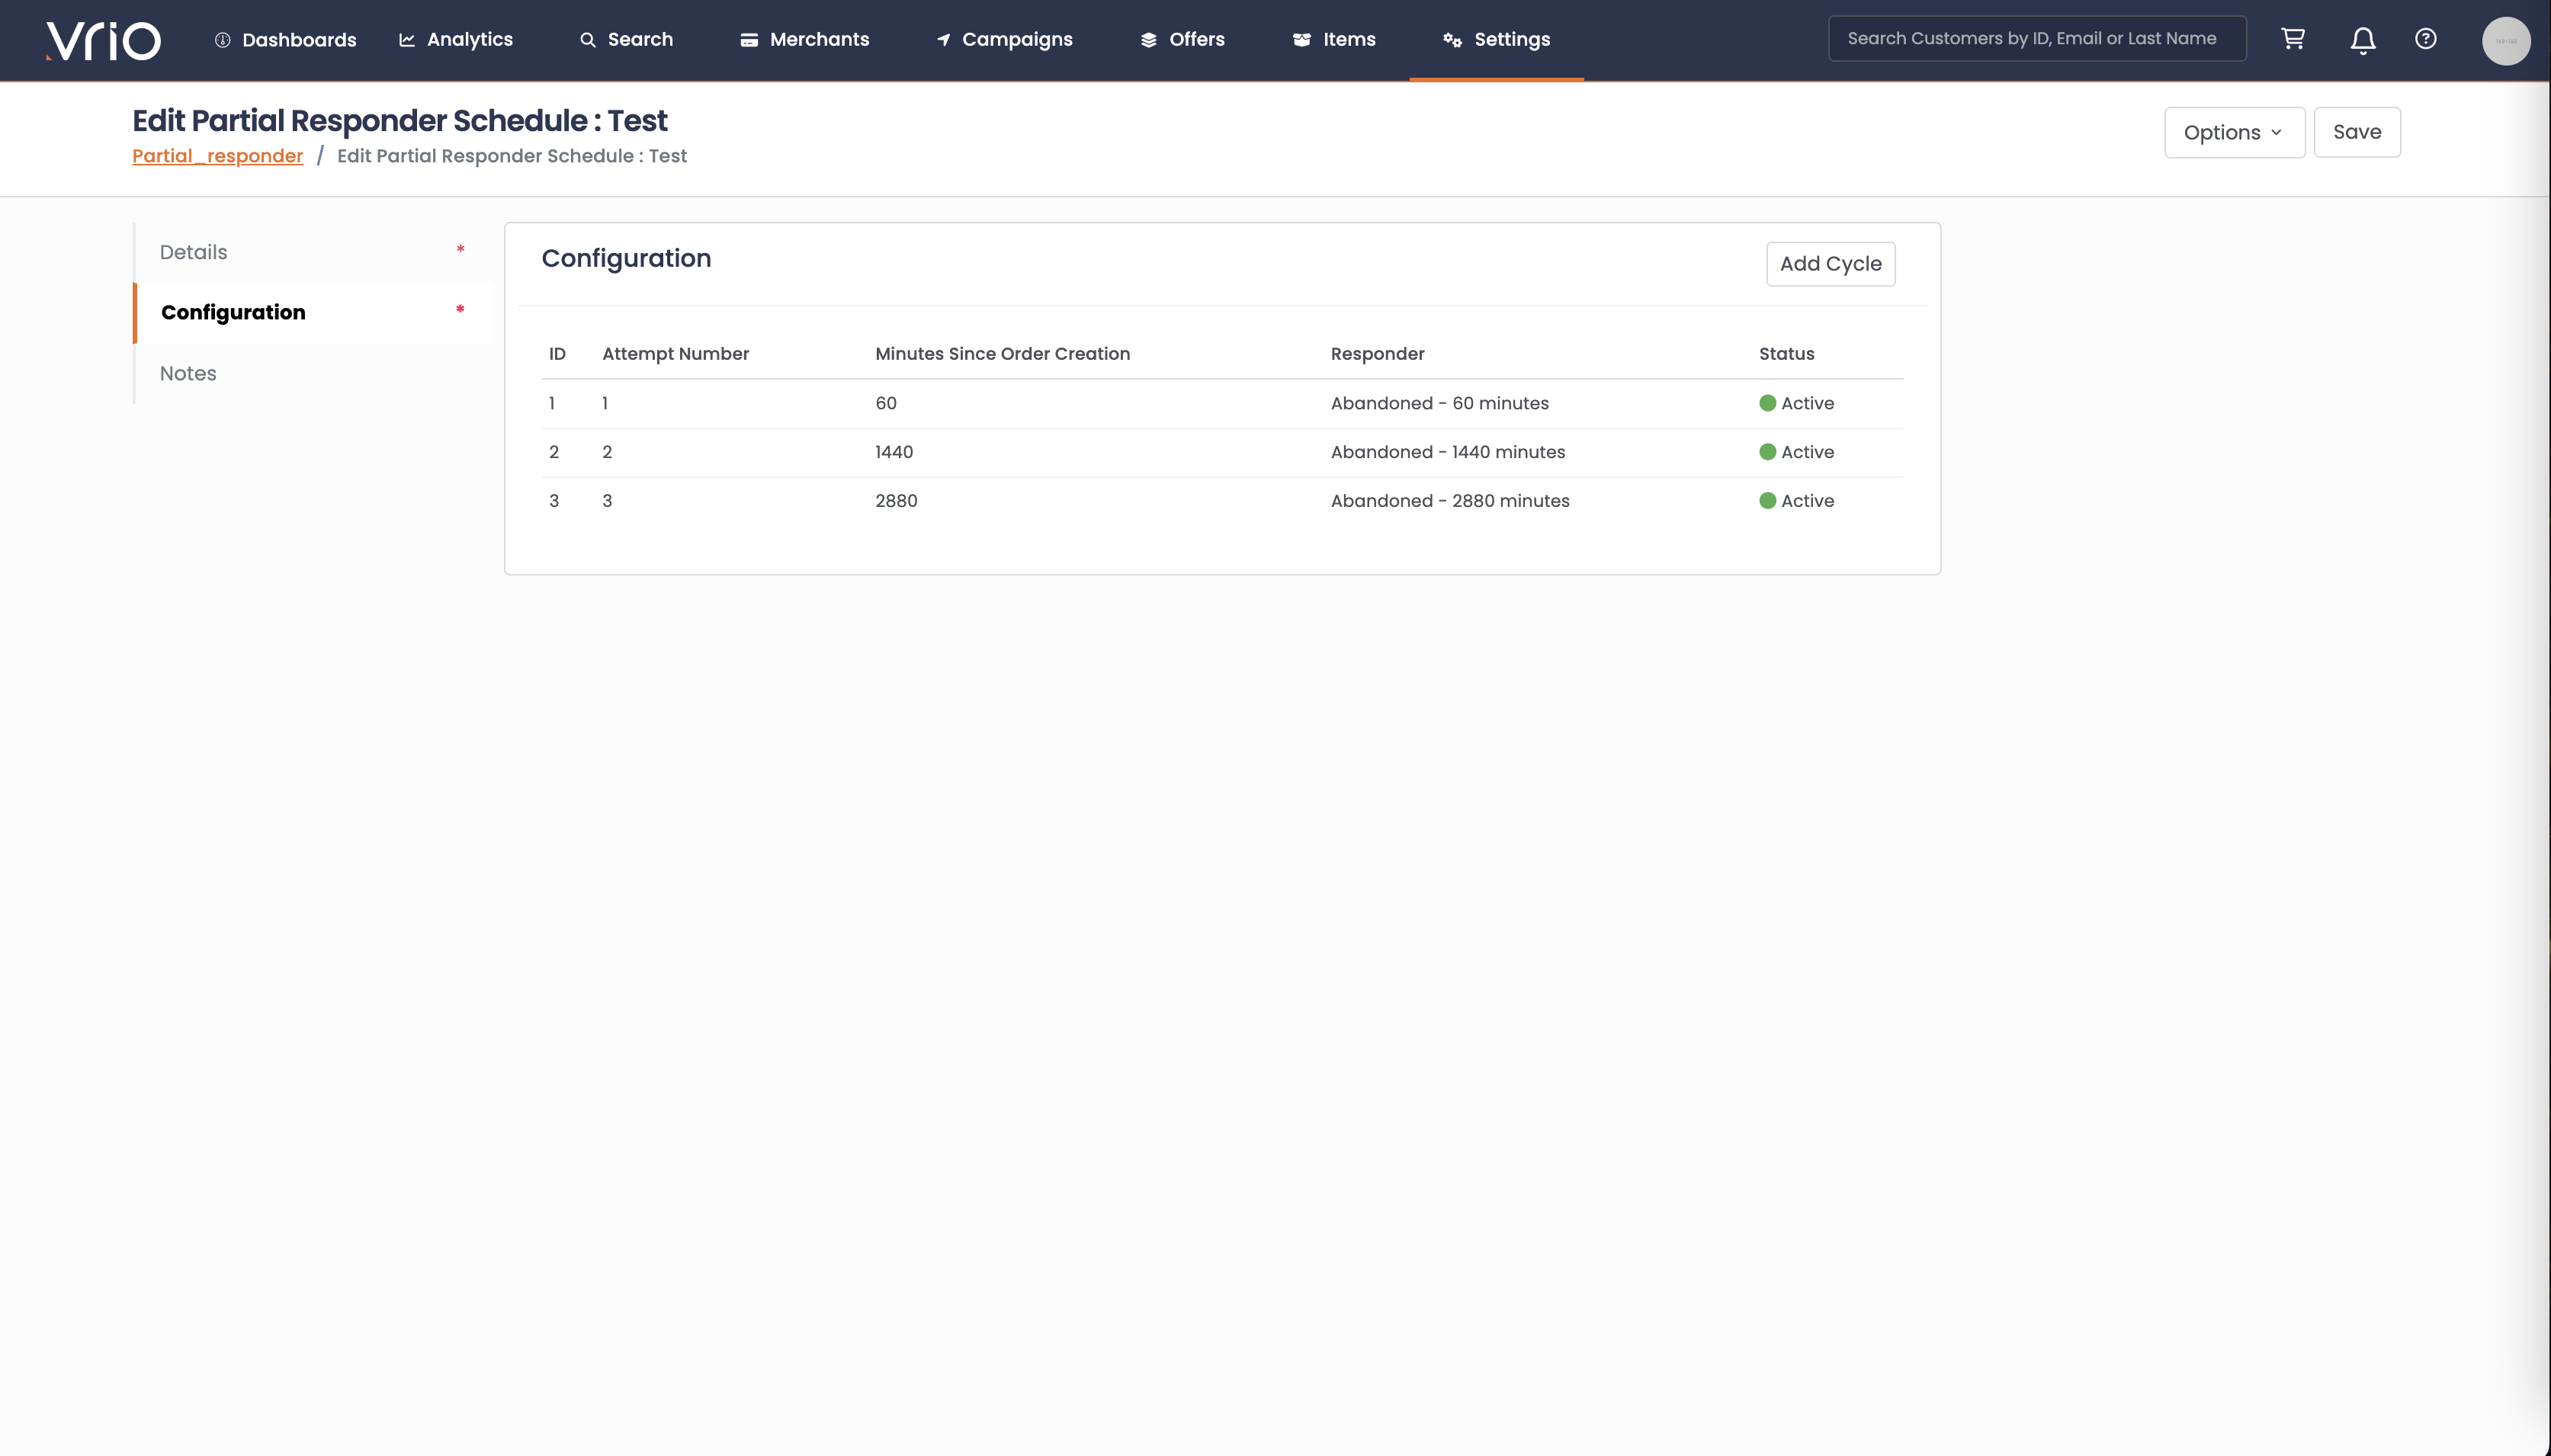Go to Partial_responder breadcrumb link

217,156
